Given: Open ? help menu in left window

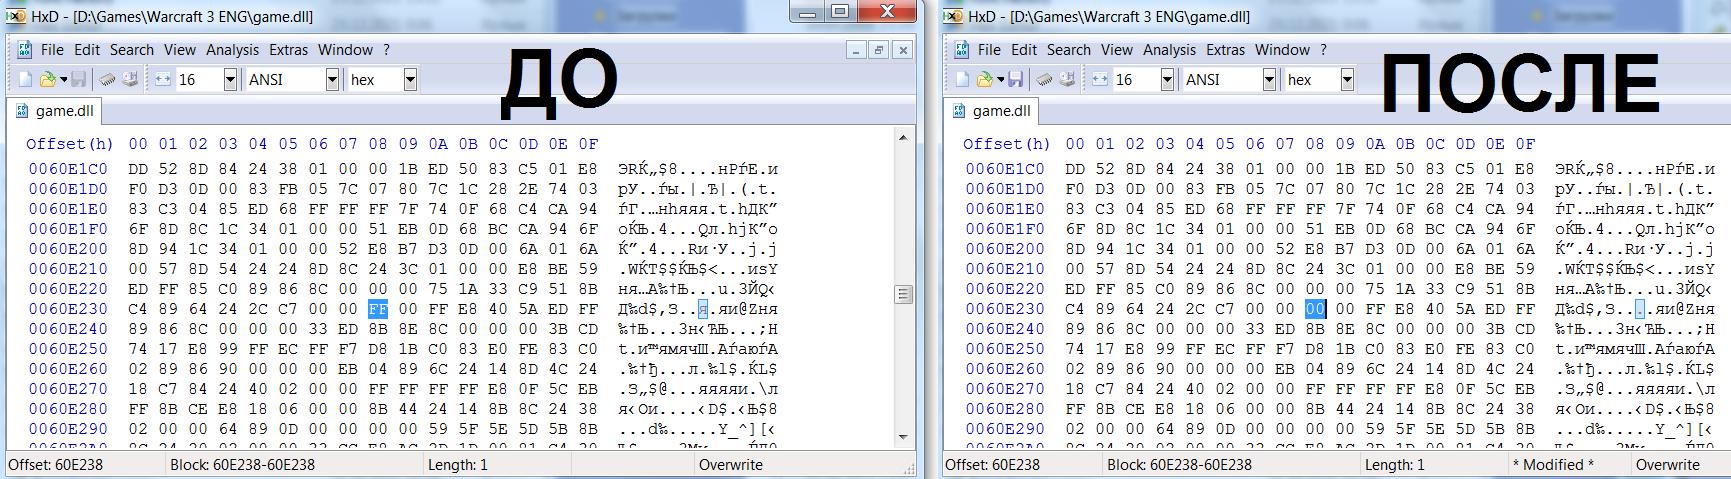Looking at the screenshot, I should (386, 49).
